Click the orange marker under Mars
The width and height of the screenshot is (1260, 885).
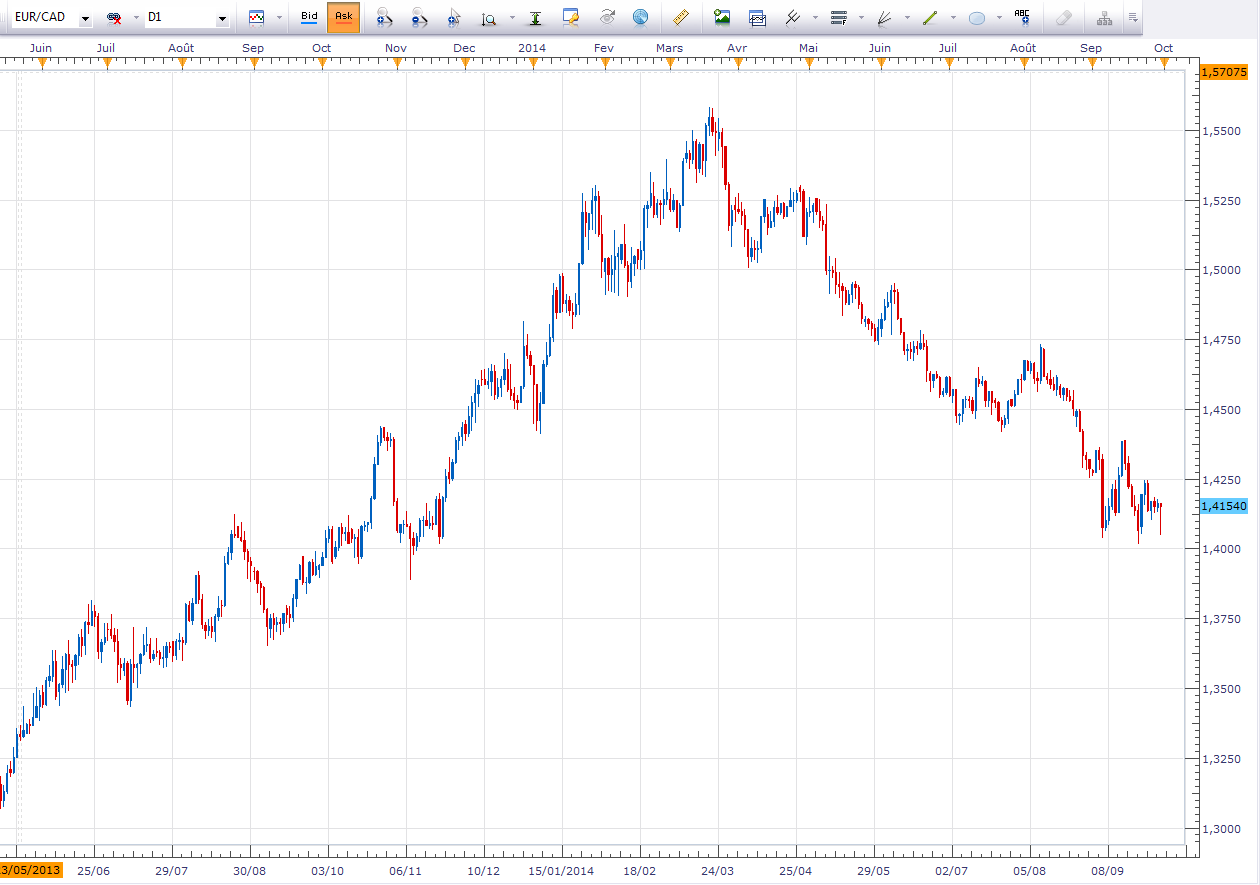[x=671, y=63]
